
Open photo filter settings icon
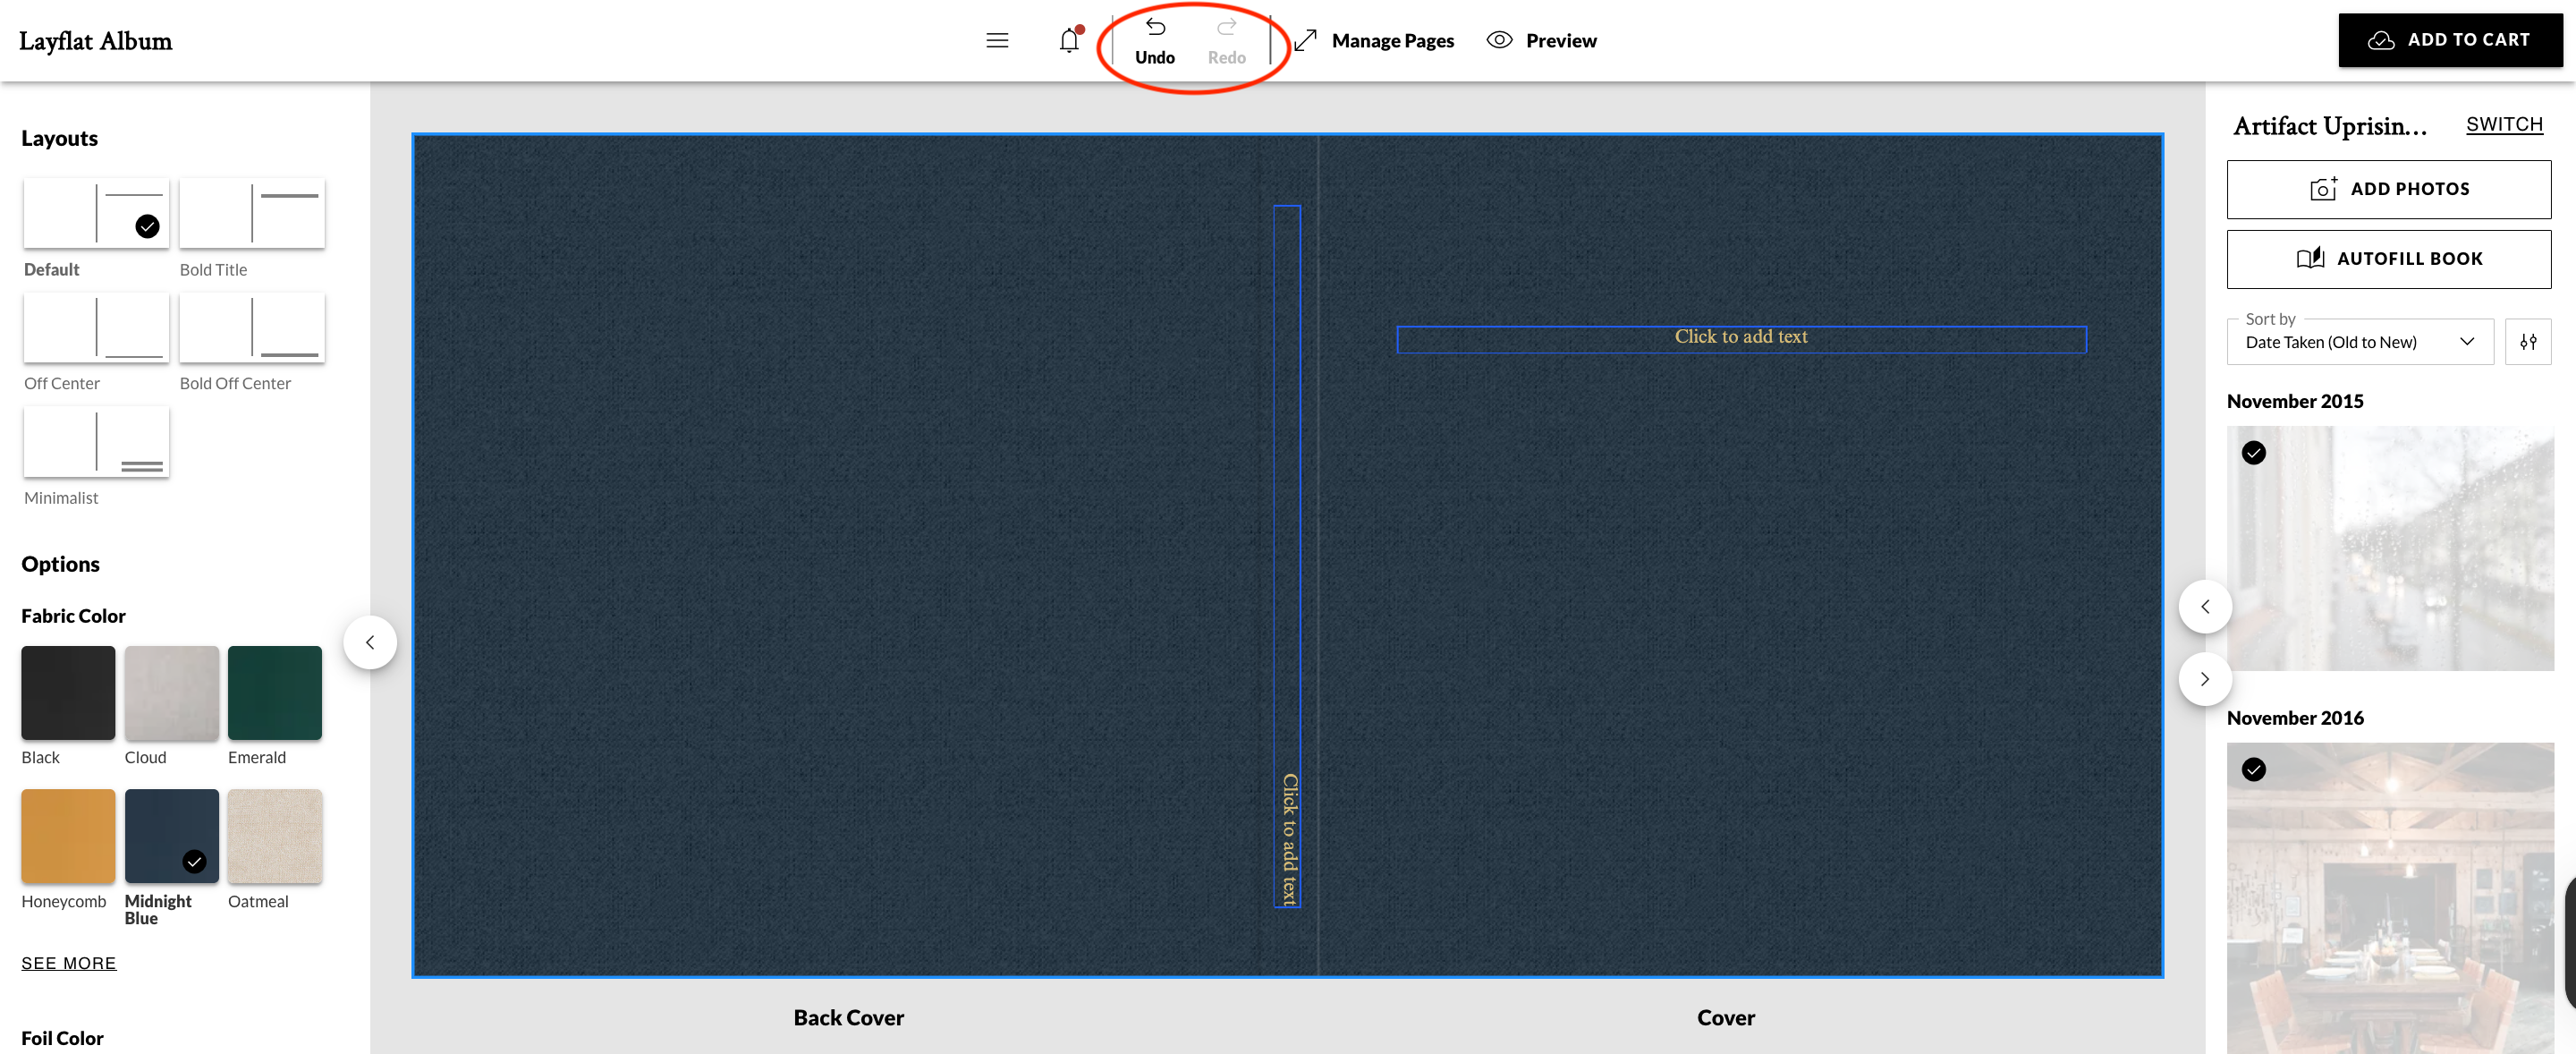click(2527, 342)
